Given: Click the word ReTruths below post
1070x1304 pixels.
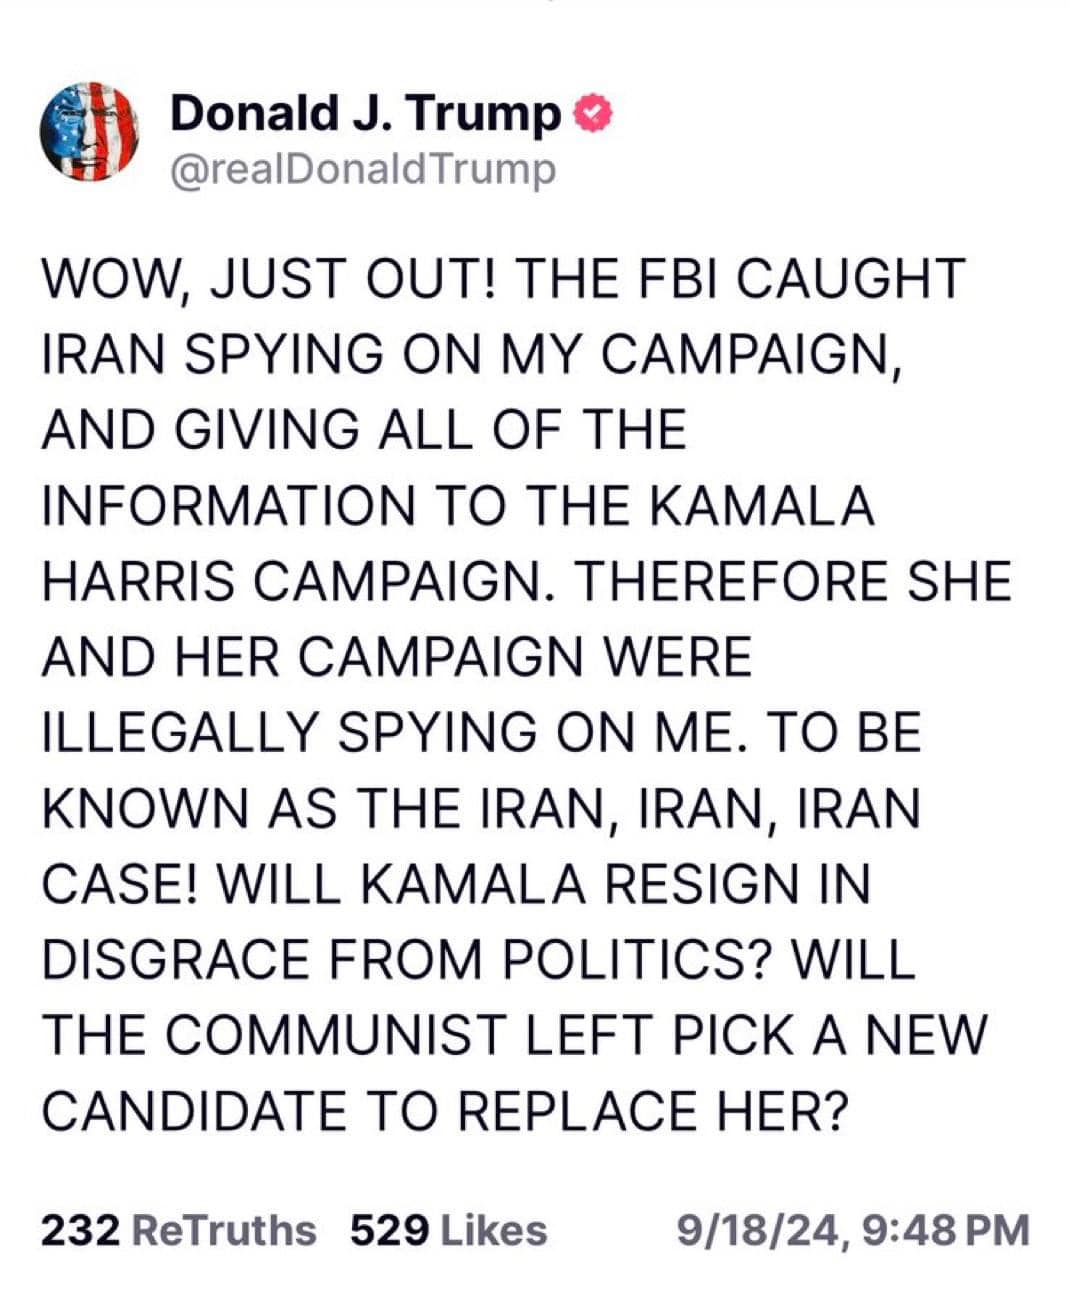Looking at the screenshot, I should (224, 1230).
